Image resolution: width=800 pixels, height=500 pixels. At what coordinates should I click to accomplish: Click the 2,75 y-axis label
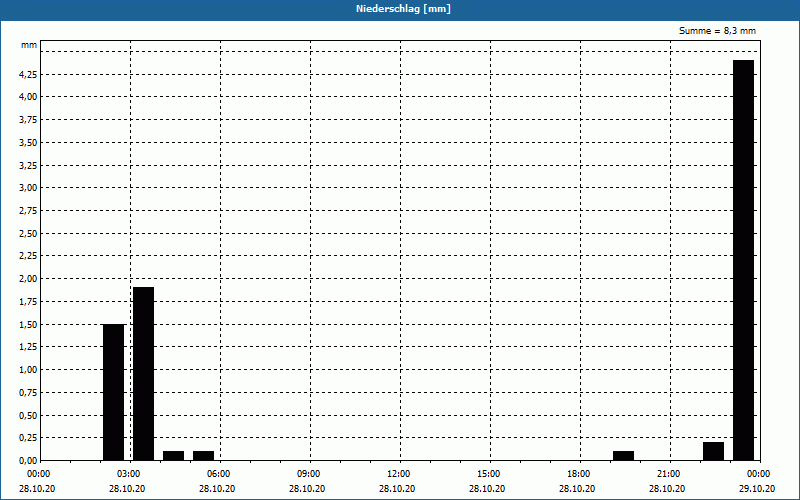[28, 211]
